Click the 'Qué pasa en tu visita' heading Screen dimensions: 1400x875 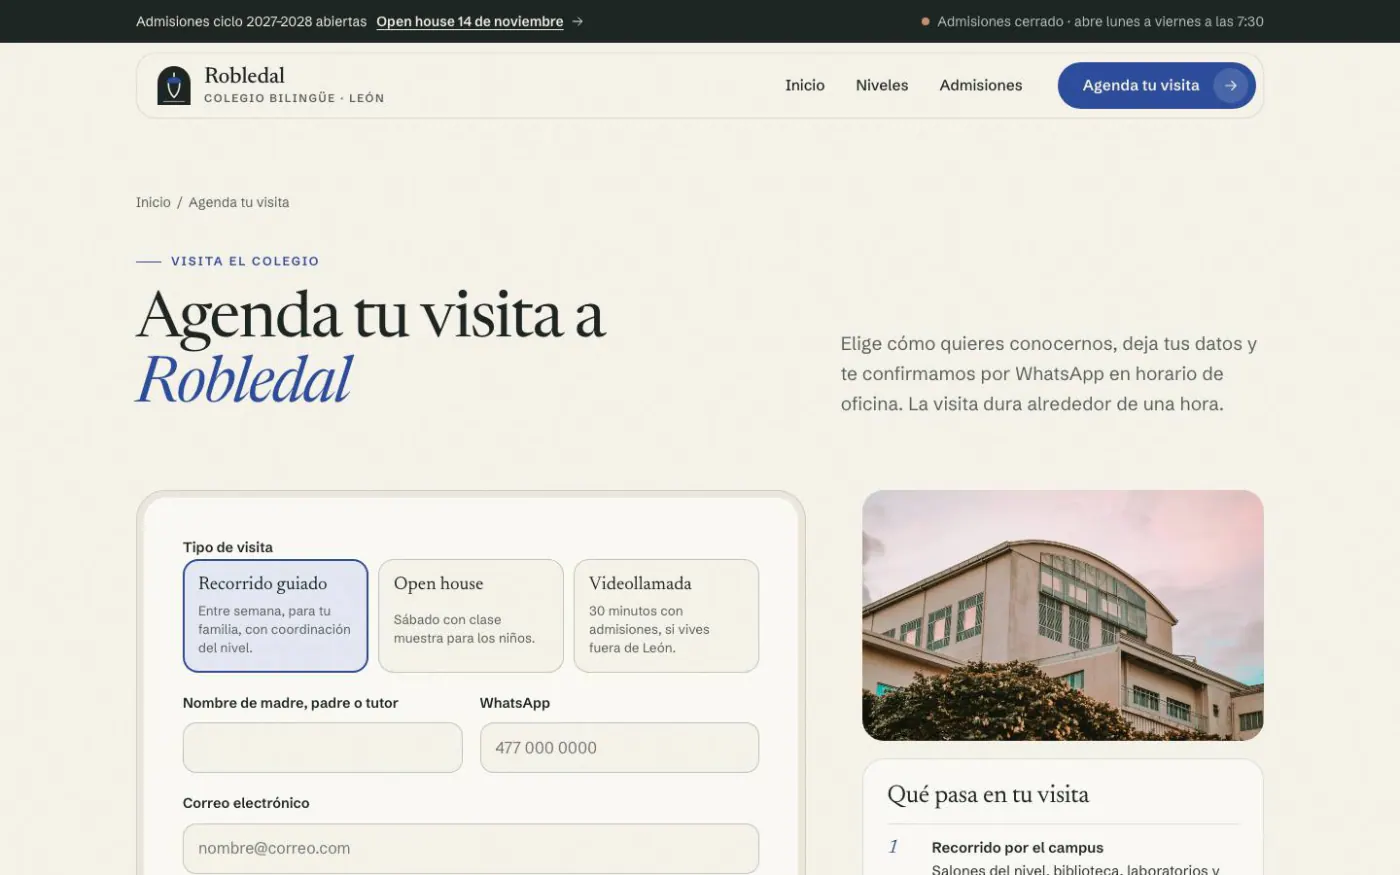click(988, 795)
